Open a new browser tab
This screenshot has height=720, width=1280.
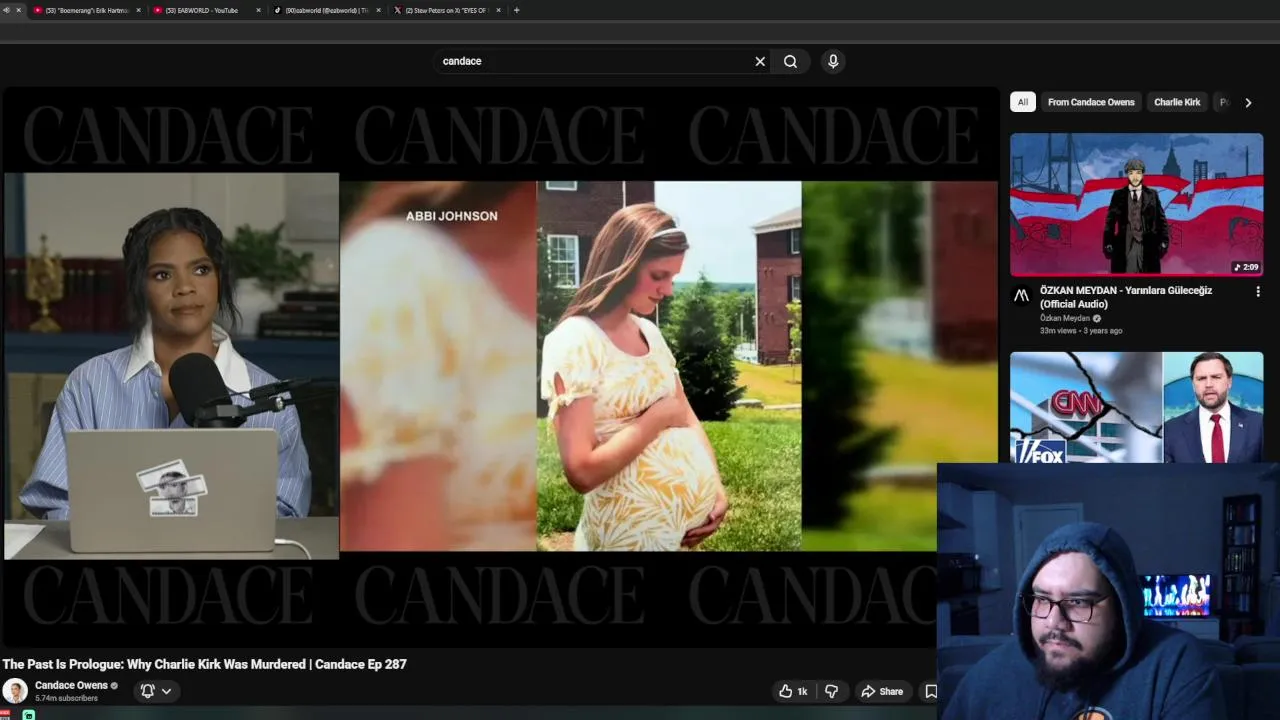point(516,10)
